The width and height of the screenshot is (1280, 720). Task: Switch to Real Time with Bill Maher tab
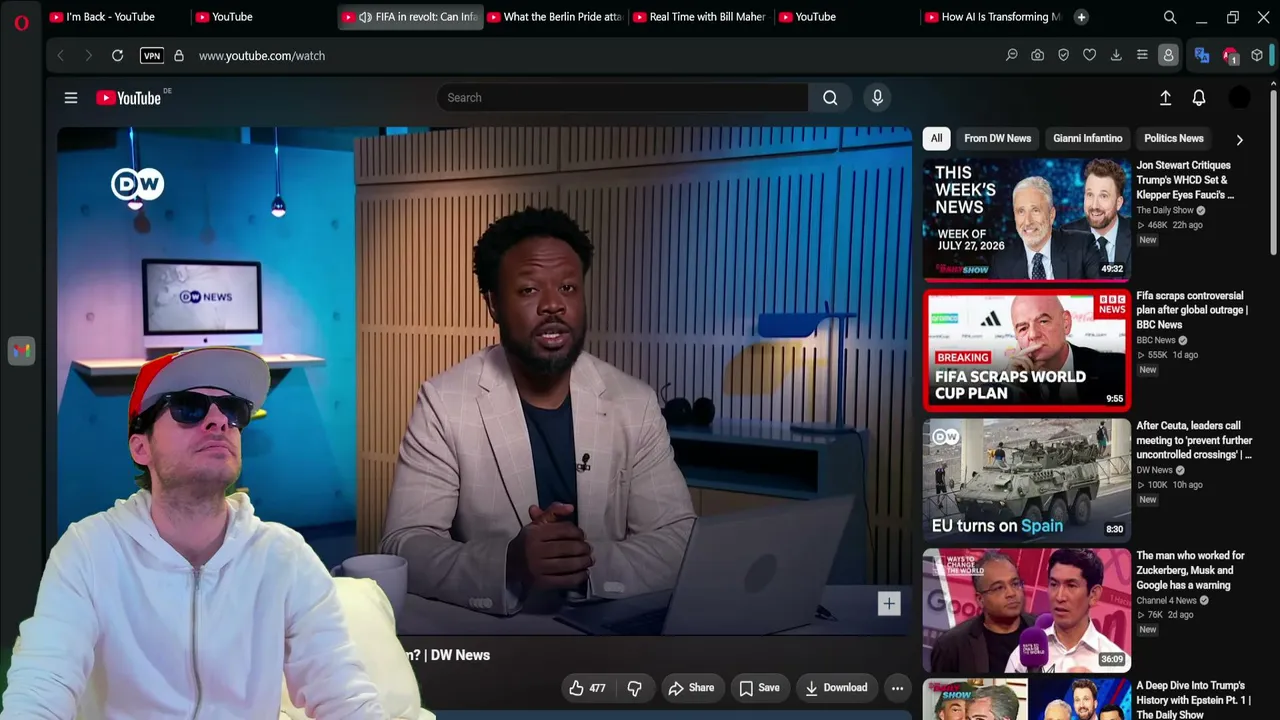coord(702,17)
